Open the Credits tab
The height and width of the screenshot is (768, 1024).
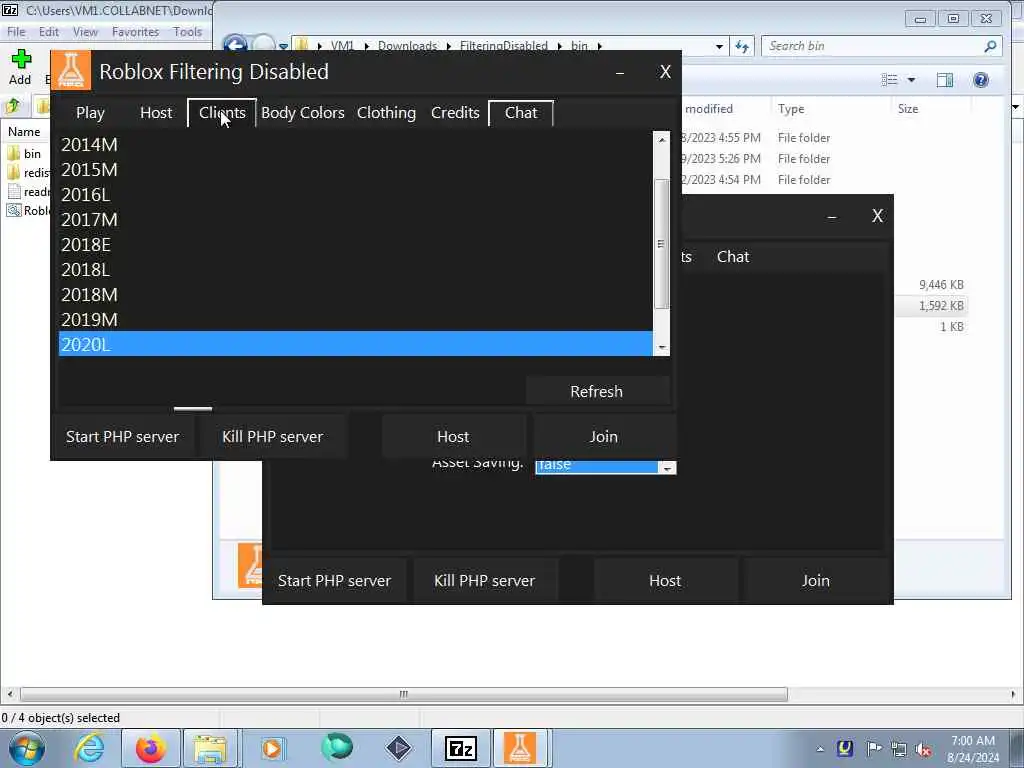coord(455,113)
